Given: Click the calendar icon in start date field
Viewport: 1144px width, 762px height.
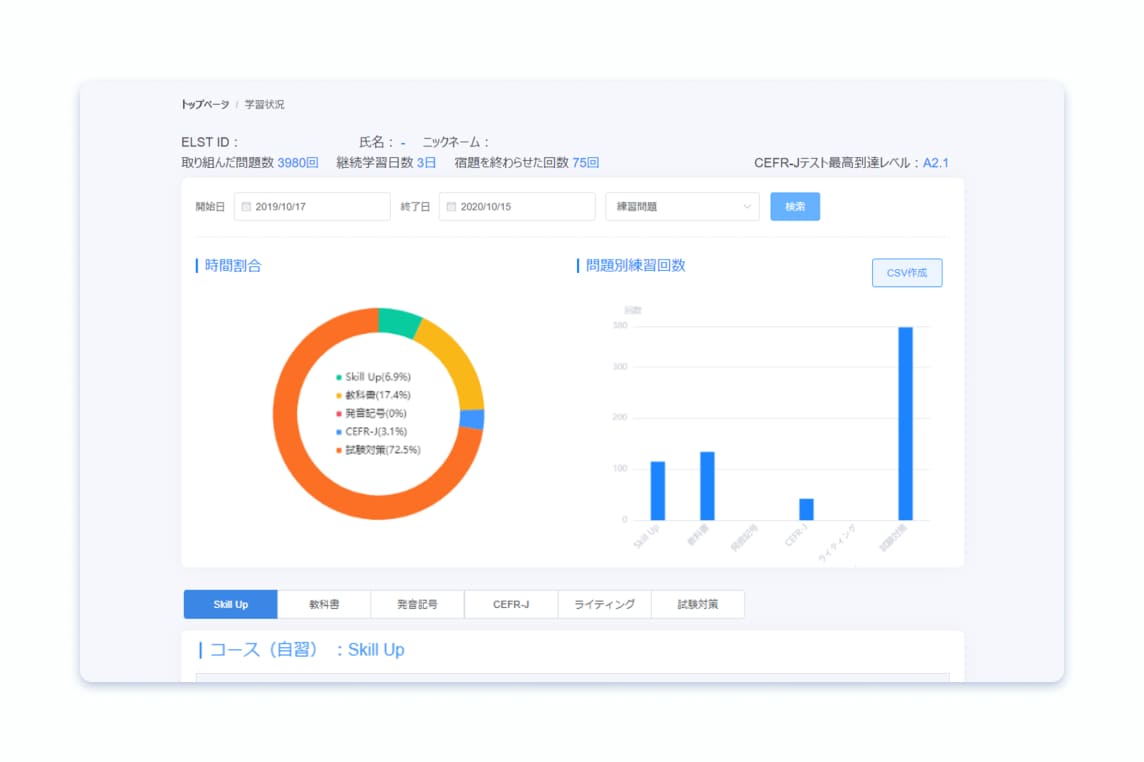Looking at the screenshot, I should 246,207.
